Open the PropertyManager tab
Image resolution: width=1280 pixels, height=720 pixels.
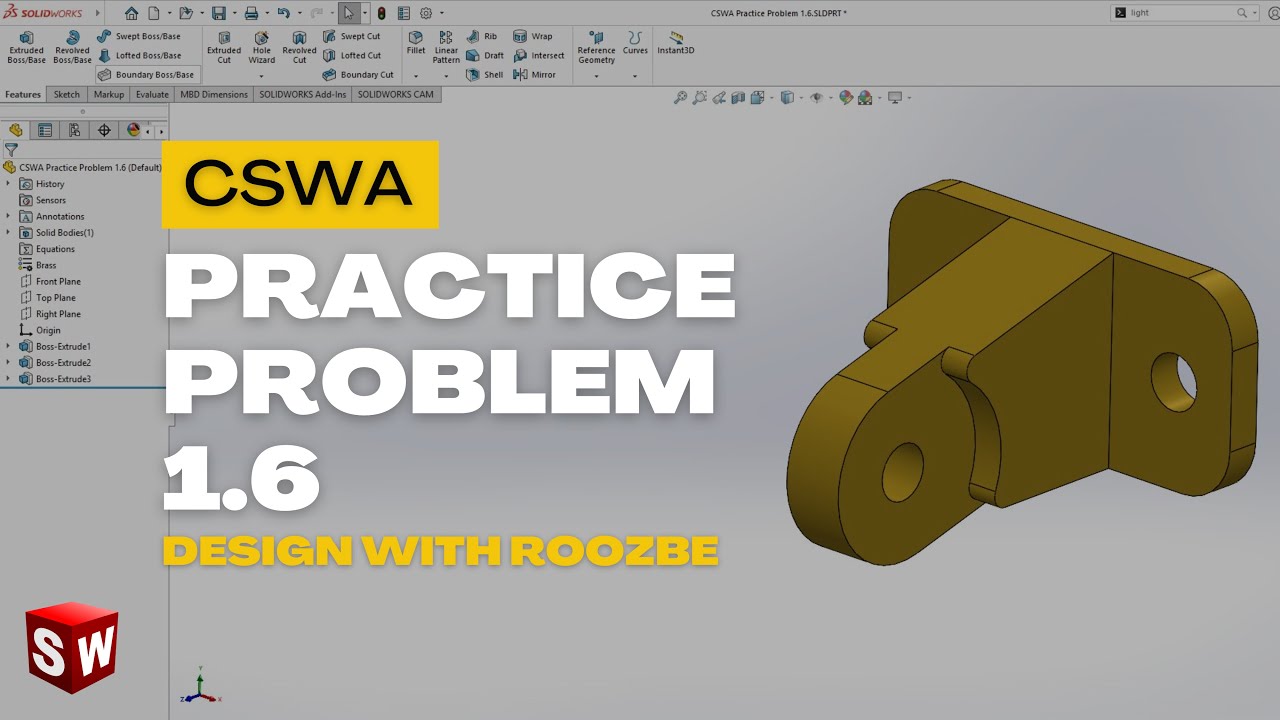pos(45,130)
